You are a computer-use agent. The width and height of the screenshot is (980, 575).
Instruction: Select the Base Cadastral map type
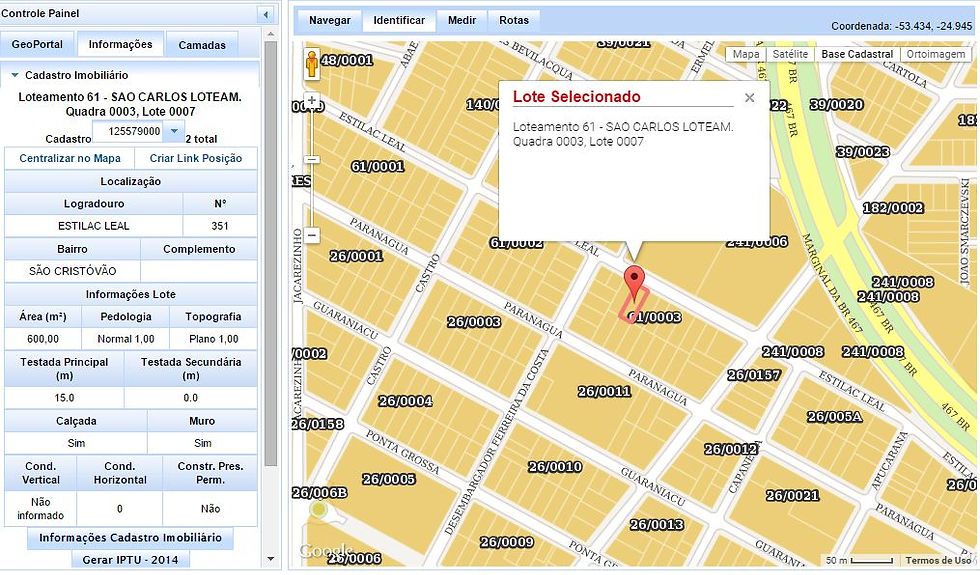[x=857, y=54]
